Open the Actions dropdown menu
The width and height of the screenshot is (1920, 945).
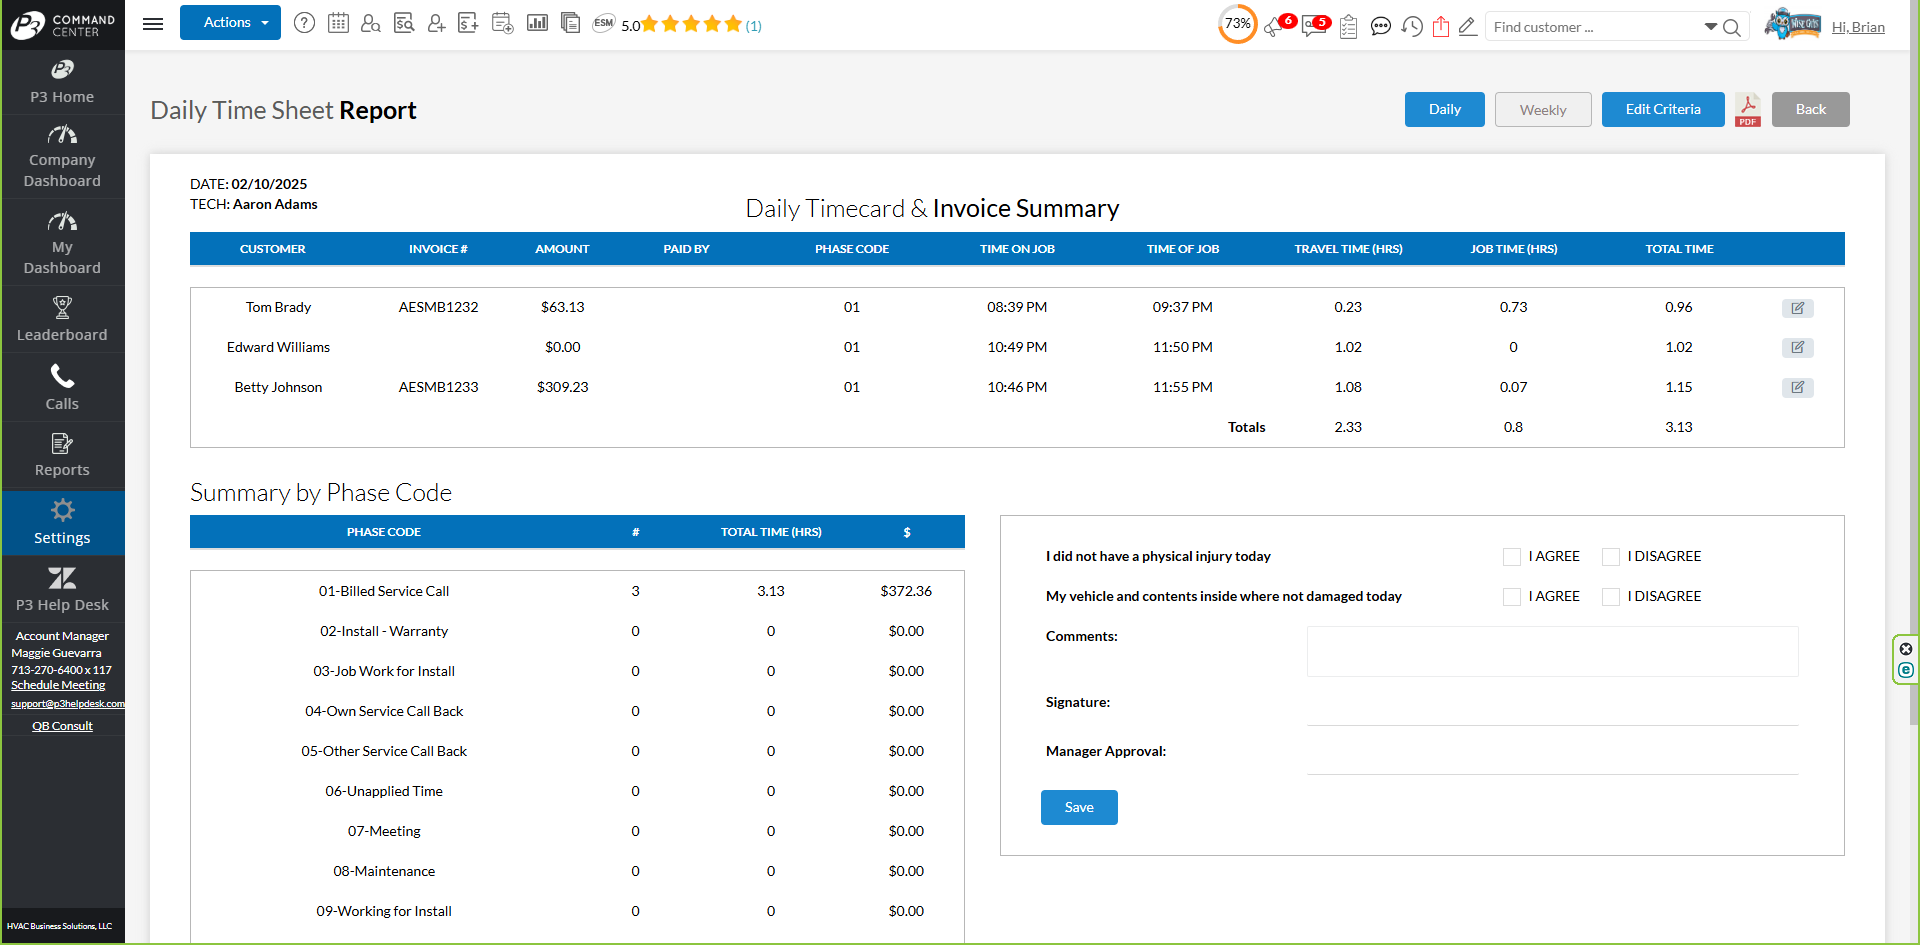(230, 23)
